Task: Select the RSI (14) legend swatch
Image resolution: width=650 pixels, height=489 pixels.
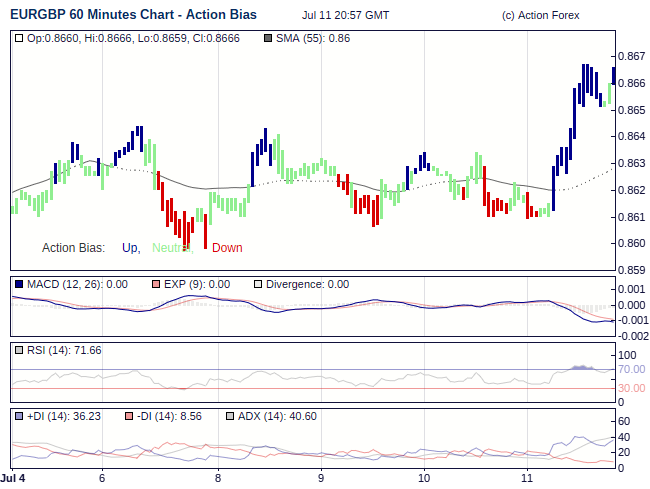Action: pyautogui.click(x=19, y=350)
